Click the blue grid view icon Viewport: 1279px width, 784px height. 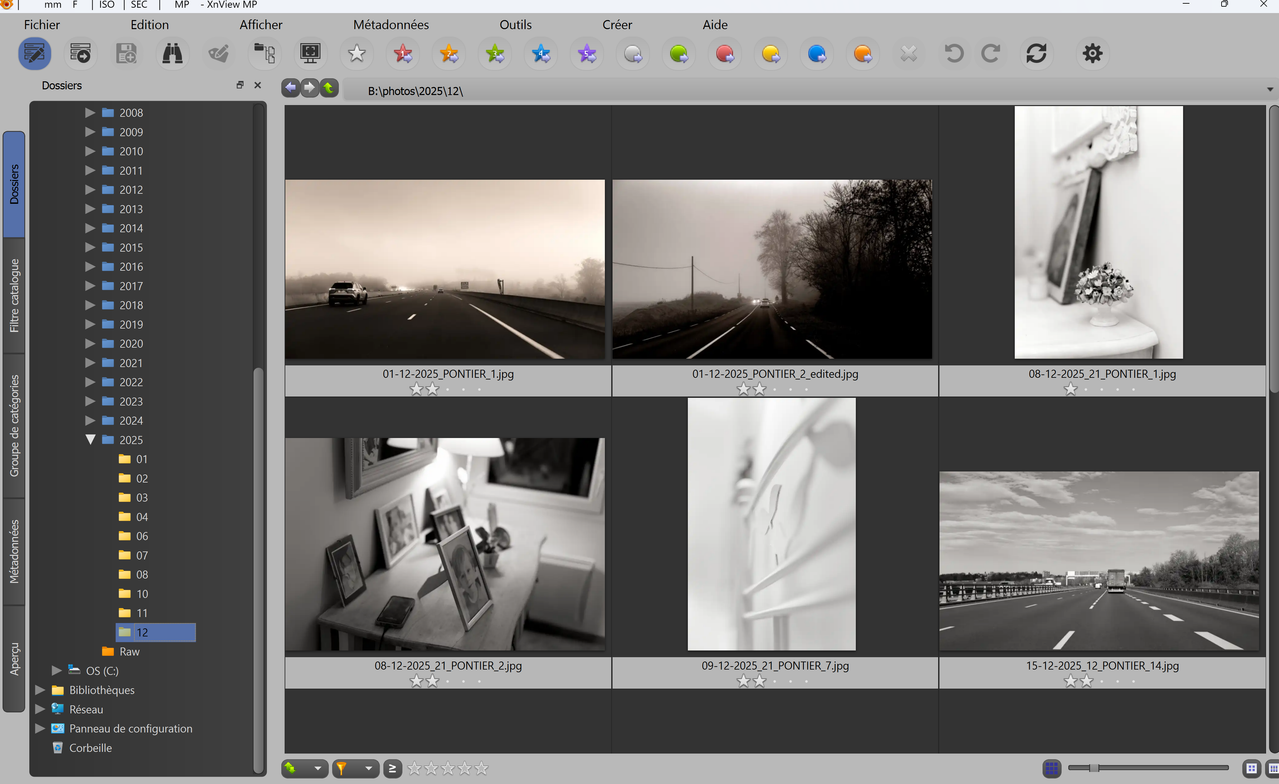click(x=1051, y=768)
